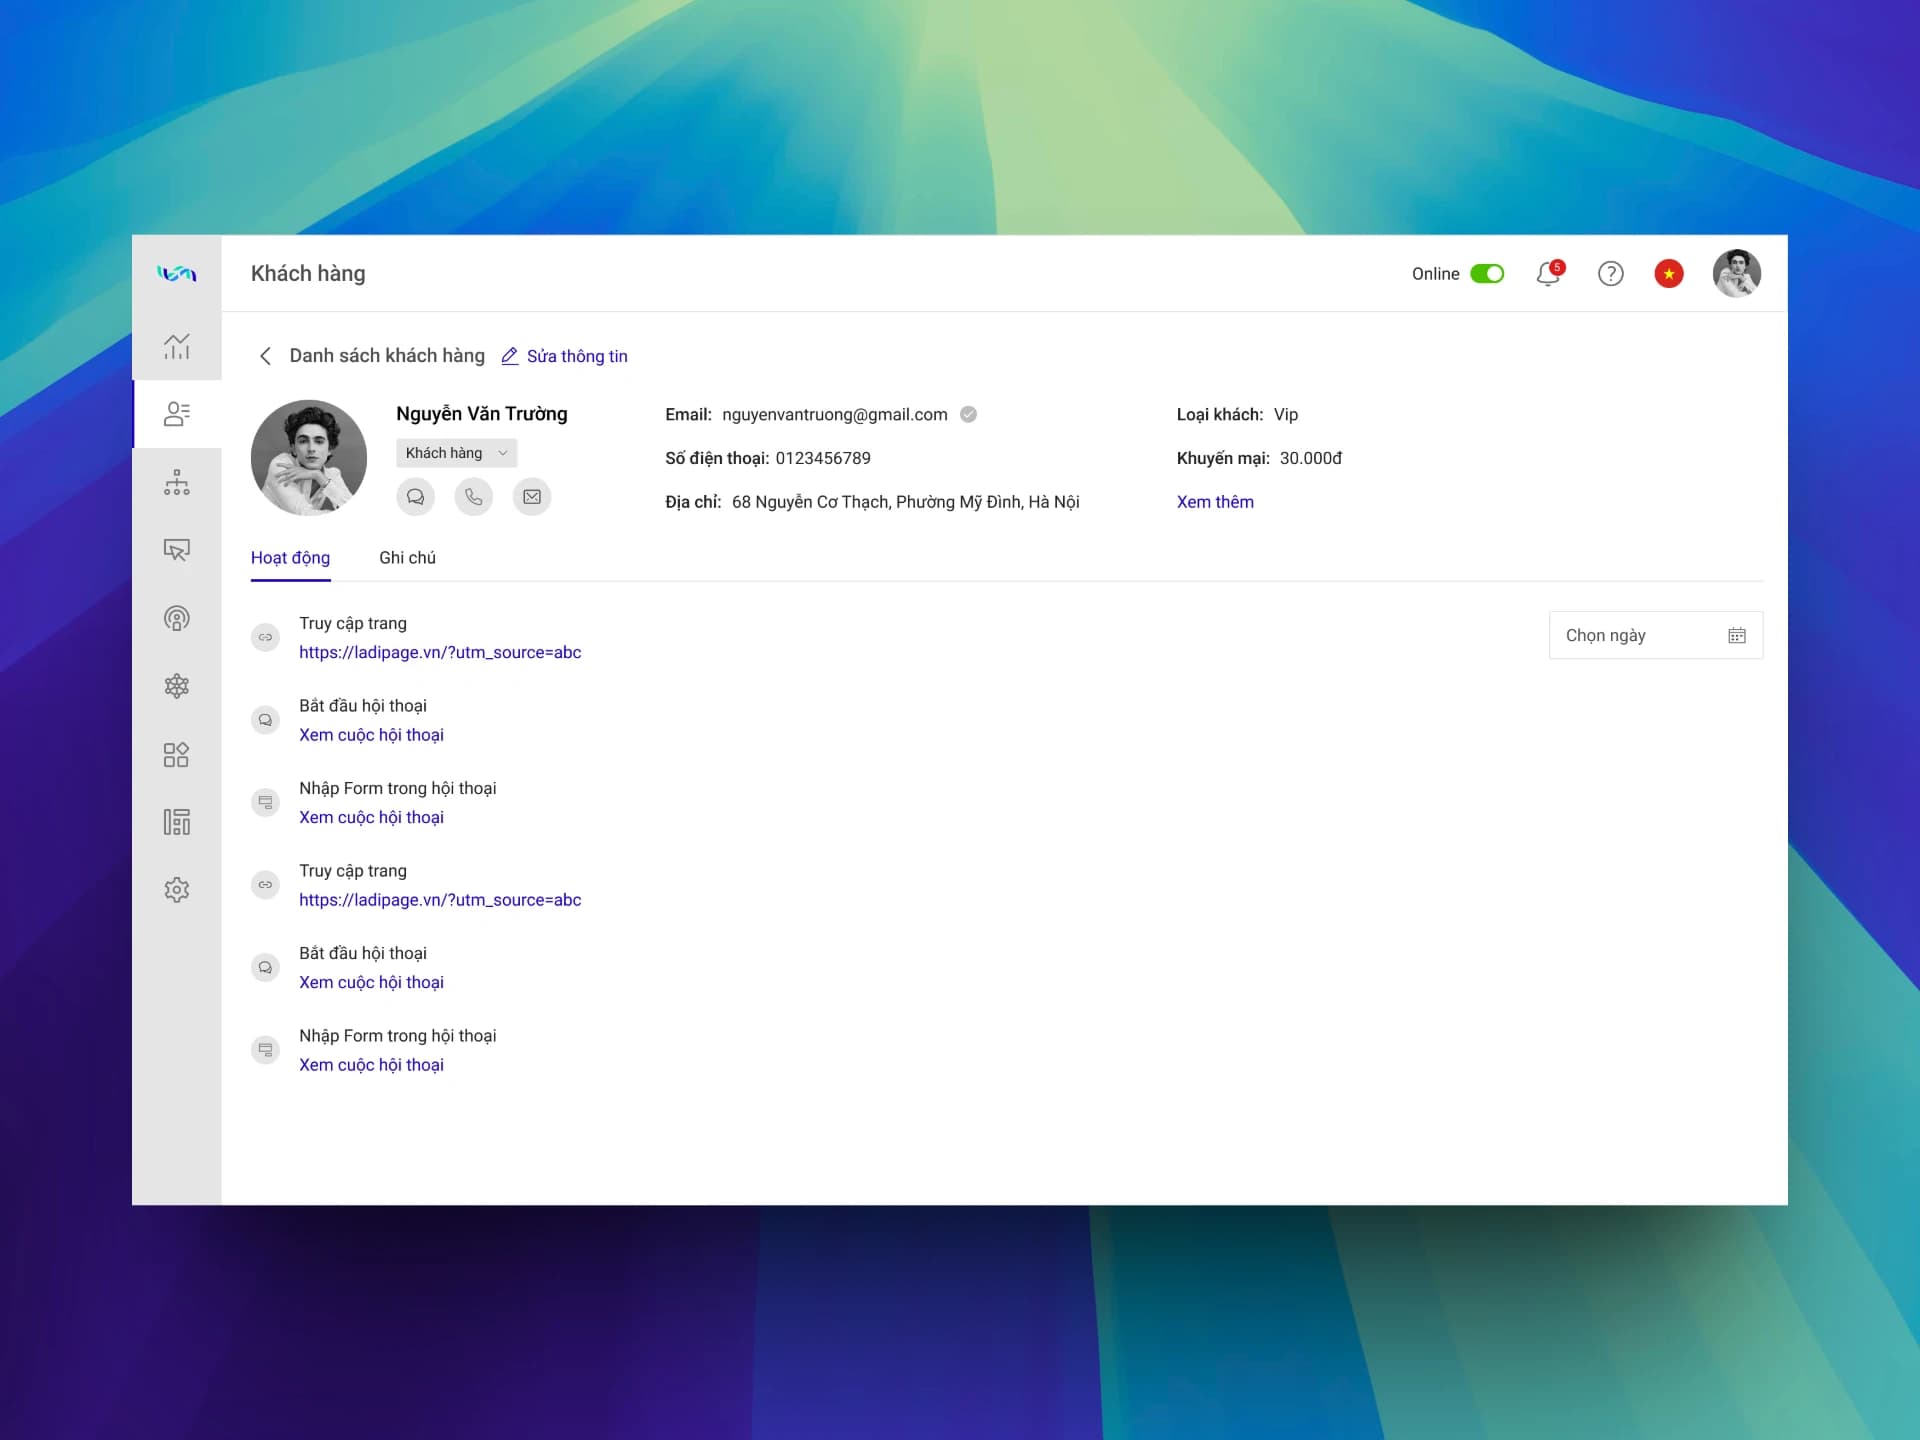This screenshot has width=1920, height=1440.
Task: Open notifications bell with badge
Action: pyautogui.click(x=1549, y=273)
